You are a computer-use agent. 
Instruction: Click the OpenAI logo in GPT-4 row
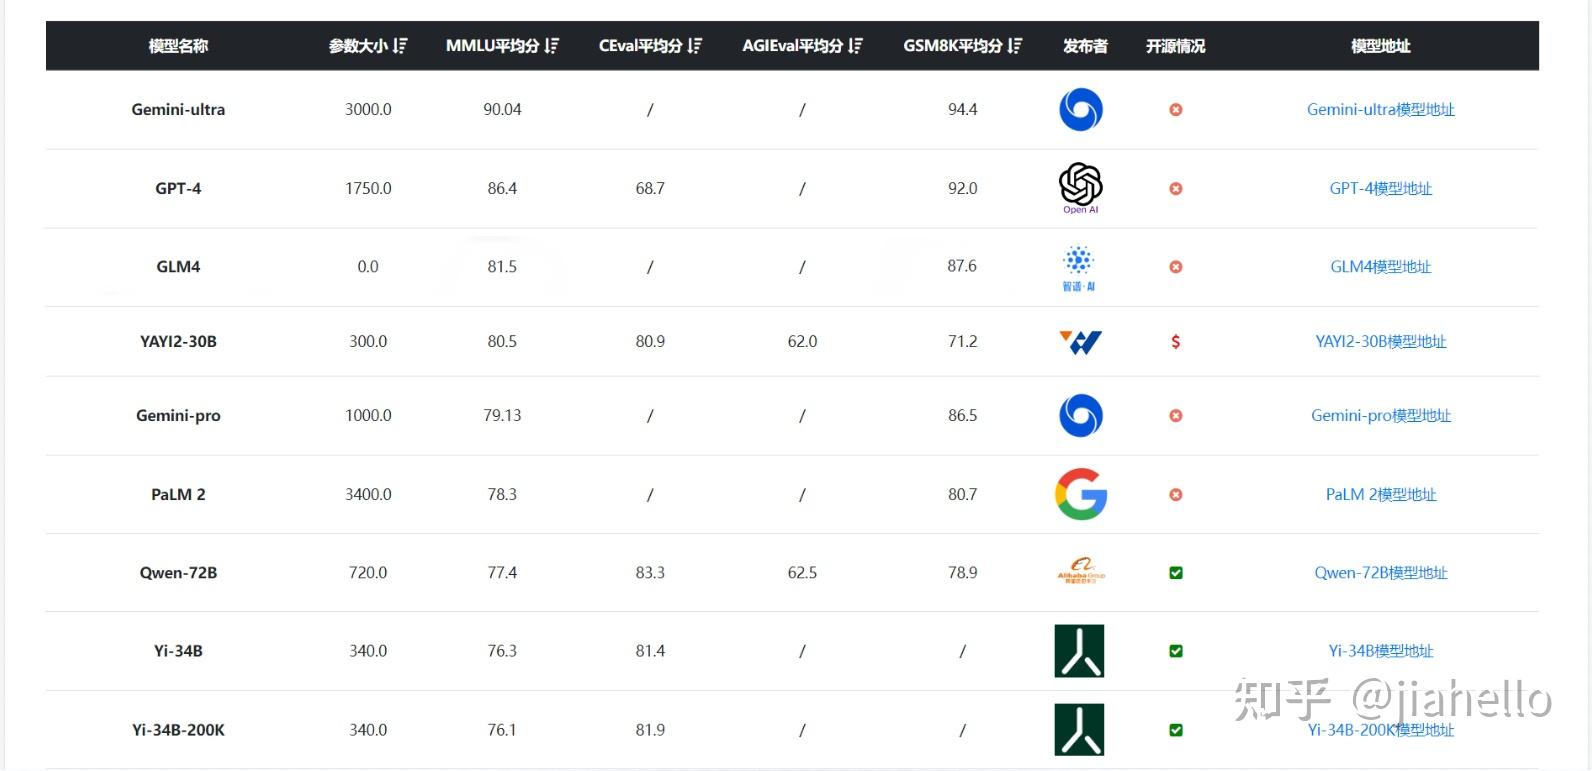click(1080, 185)
